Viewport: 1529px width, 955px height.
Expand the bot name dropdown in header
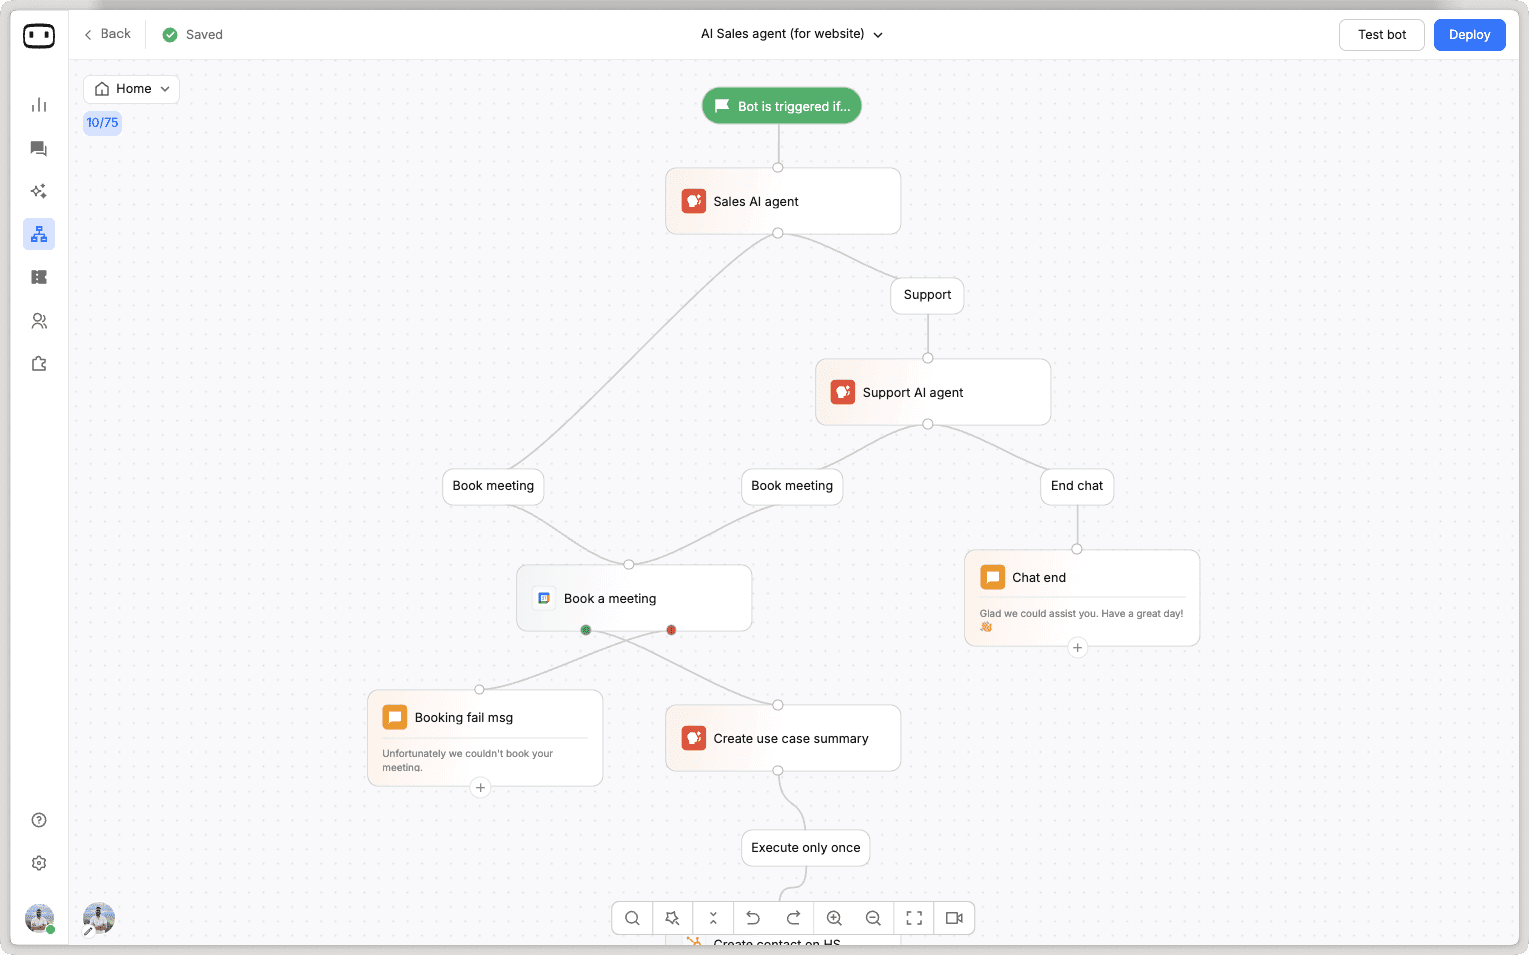[877, 34]
